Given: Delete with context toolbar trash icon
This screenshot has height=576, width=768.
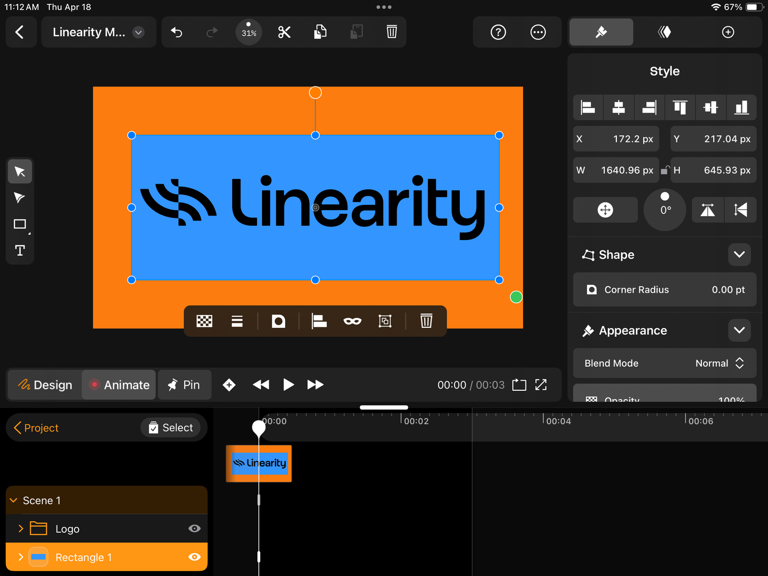Looking at the screenshot, I should pos(426,321).
